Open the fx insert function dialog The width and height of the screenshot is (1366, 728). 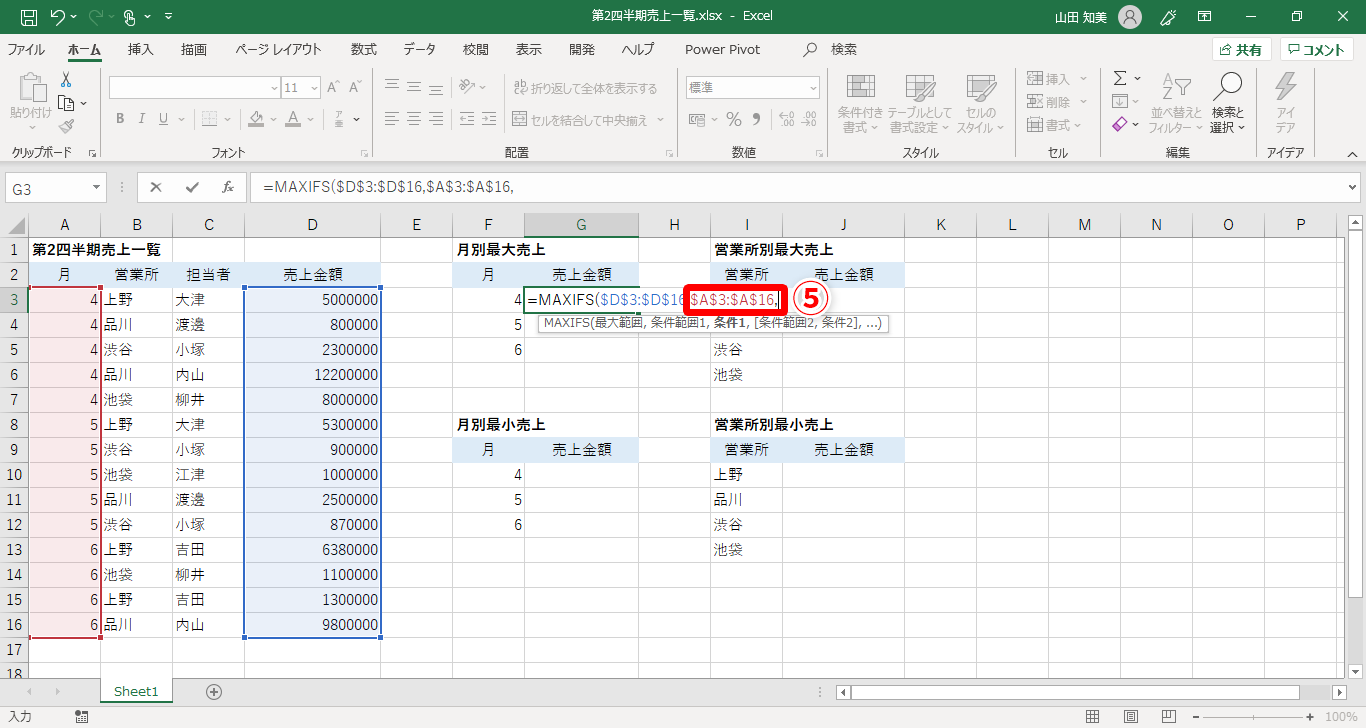[227, 187]
